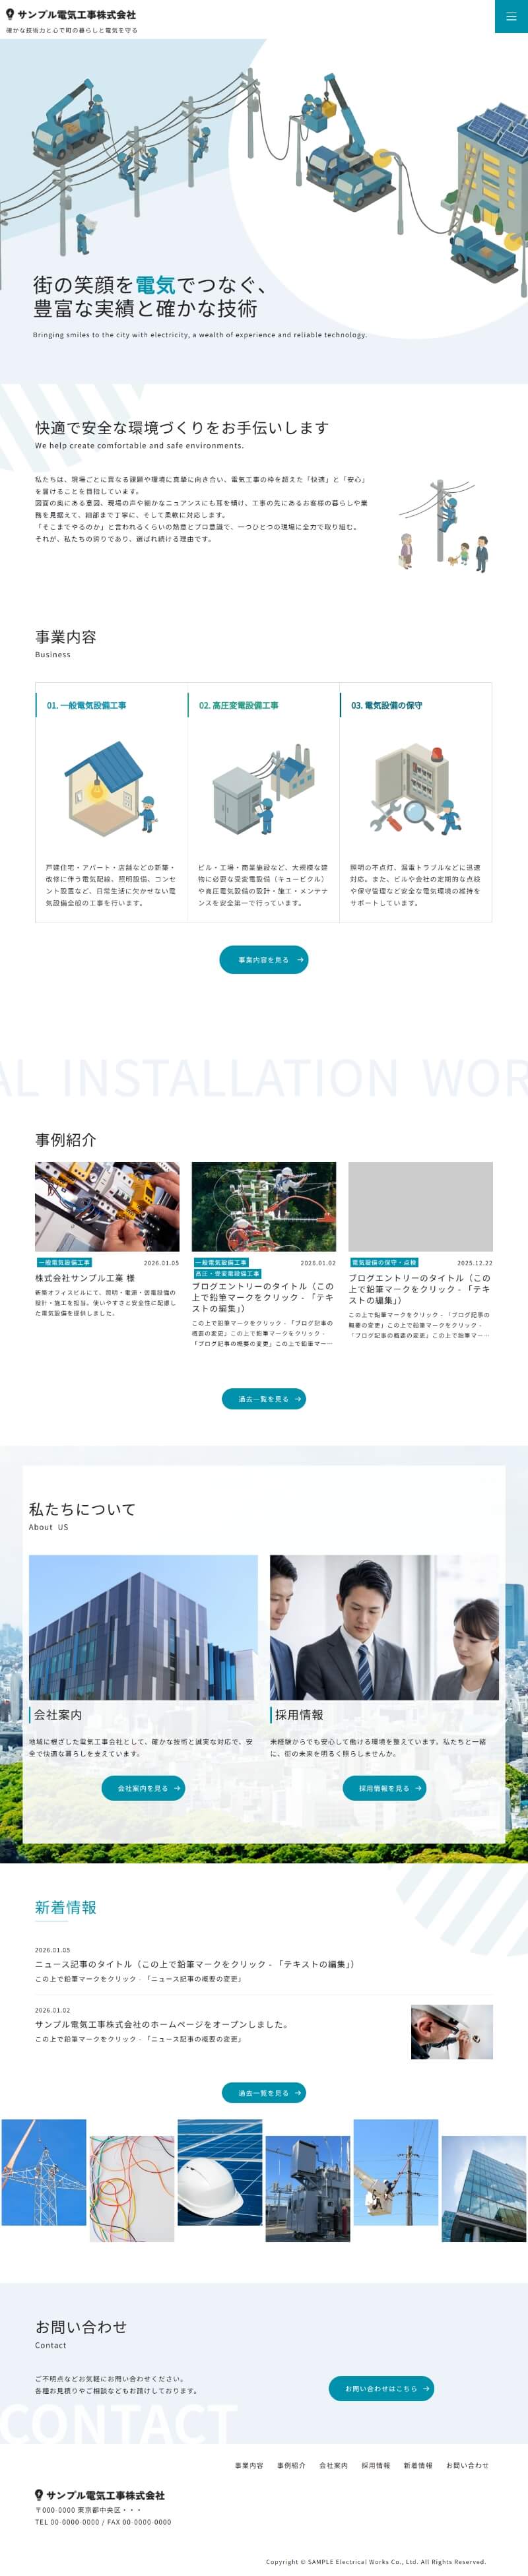Open the hamburger menu in header
This screenshot has width=528, height=2576.
click(511, 16)
